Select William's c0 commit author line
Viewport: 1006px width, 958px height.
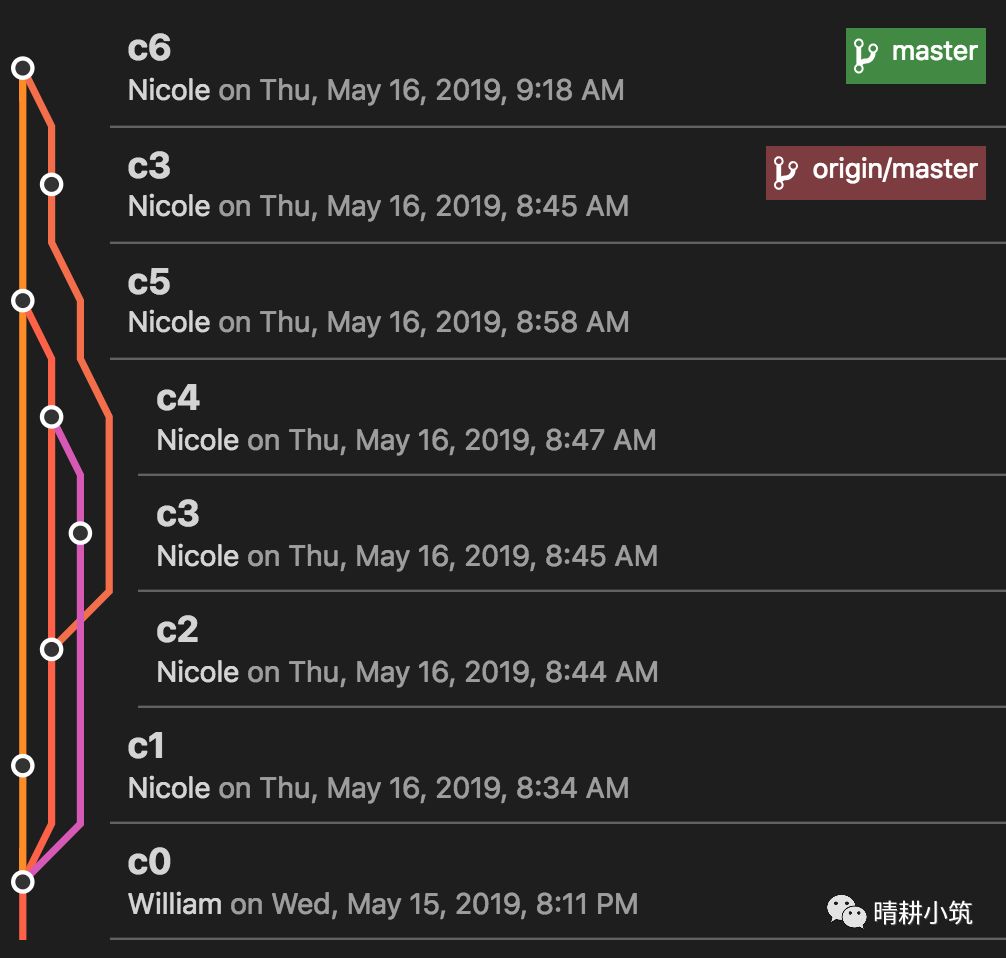click(x=382, y=905)
